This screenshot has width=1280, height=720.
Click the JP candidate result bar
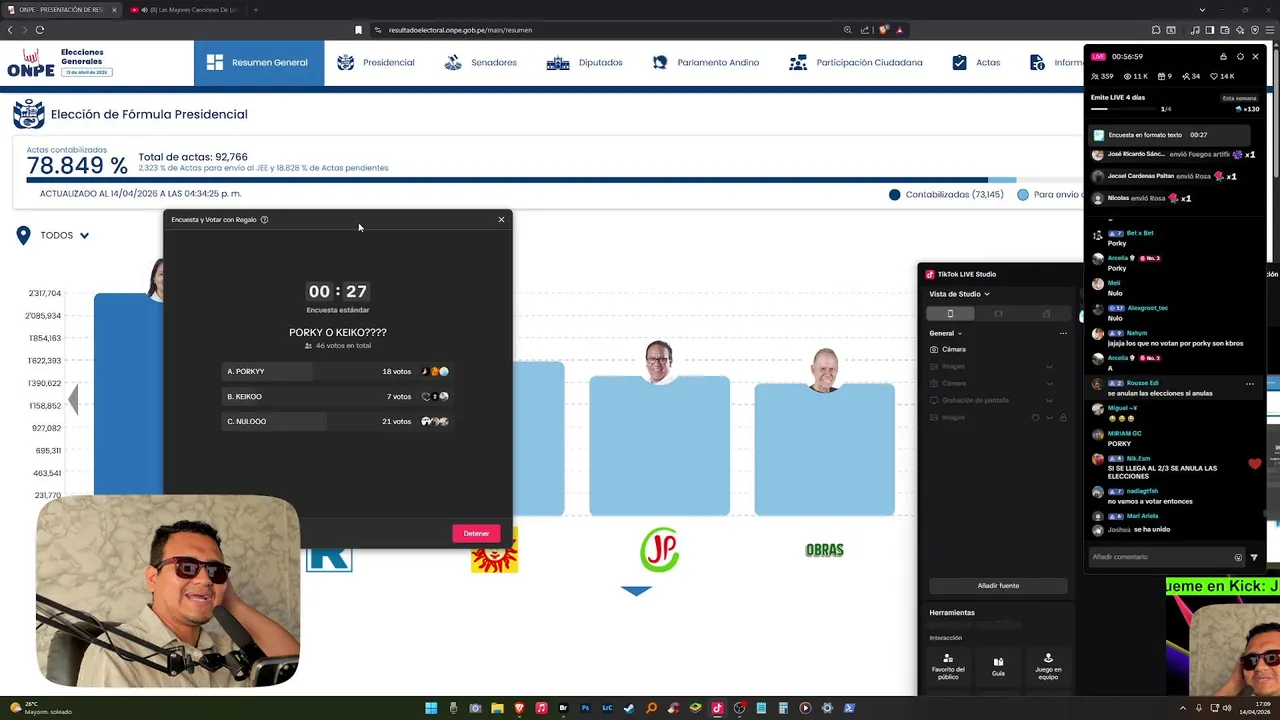[x=659, y=446]
